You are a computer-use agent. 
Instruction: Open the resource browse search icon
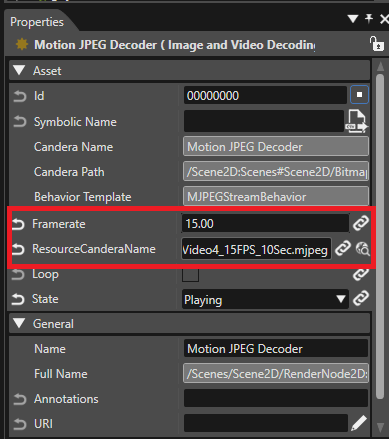(363, 249)
